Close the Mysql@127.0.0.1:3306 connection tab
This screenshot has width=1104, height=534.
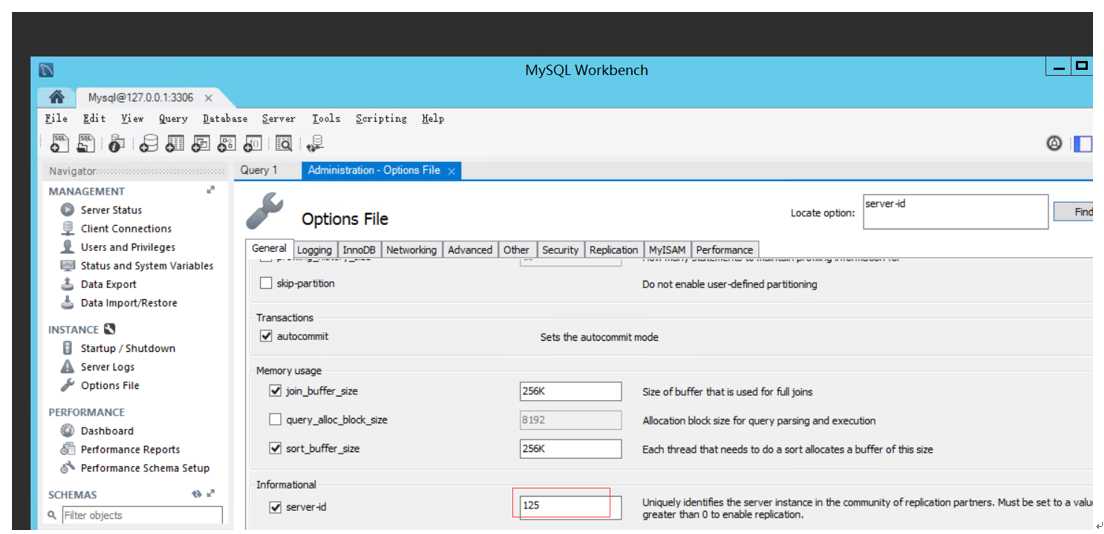click(208, 98)
